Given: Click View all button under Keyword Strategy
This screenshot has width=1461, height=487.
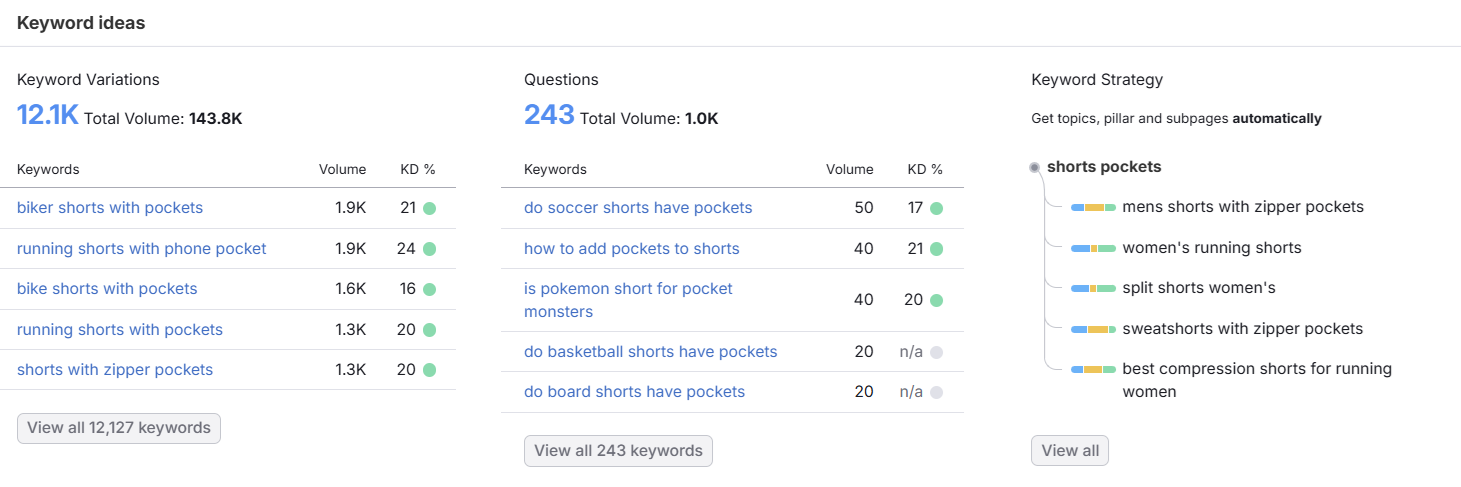Looking at the screenshot, I should click(x=1070, y=451).
